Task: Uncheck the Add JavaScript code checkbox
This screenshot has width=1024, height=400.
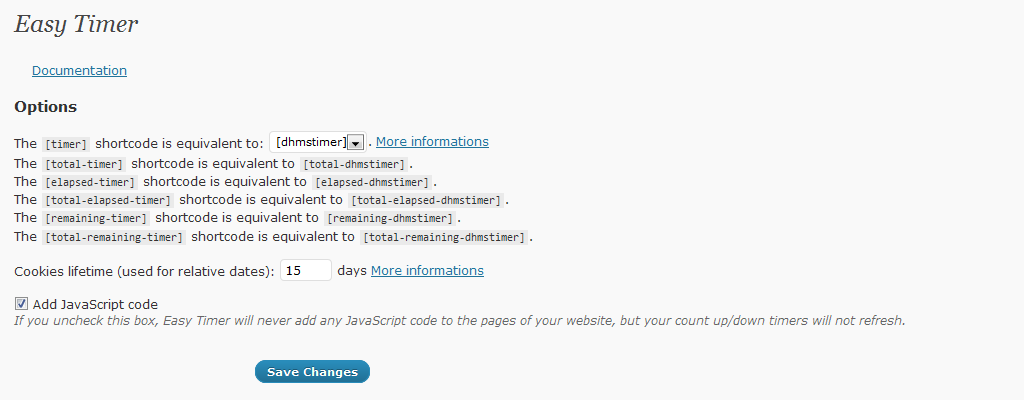Action: 22,304
